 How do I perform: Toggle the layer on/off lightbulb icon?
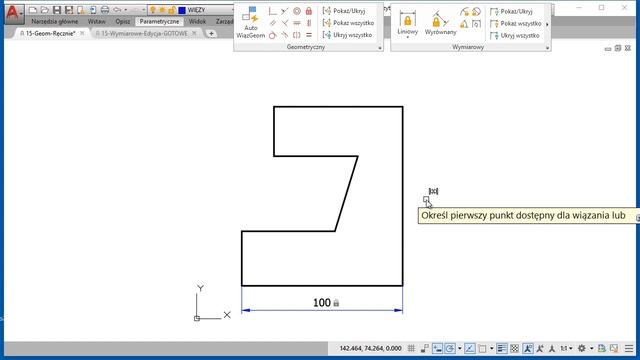pos(153,10)
